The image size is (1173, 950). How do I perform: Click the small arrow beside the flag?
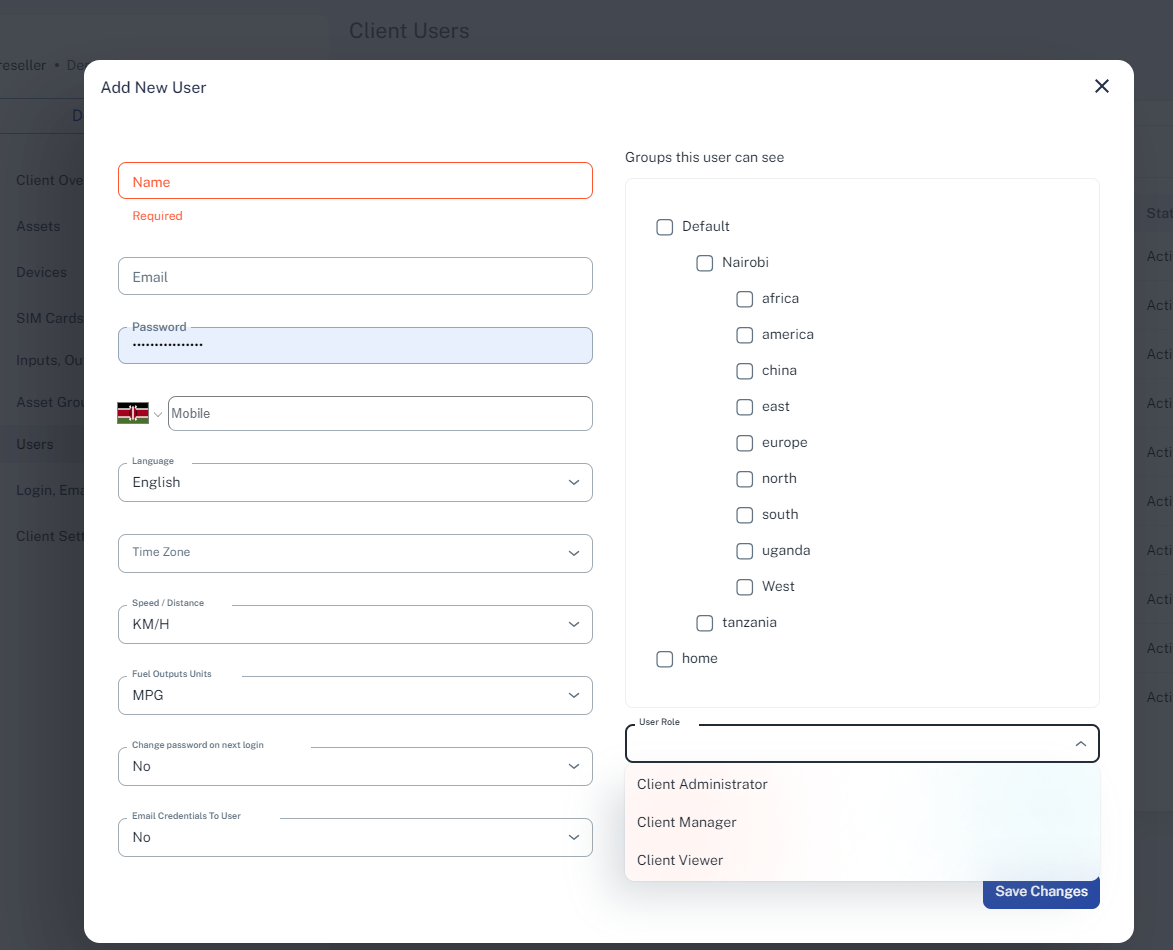click(x=158, y=414)
